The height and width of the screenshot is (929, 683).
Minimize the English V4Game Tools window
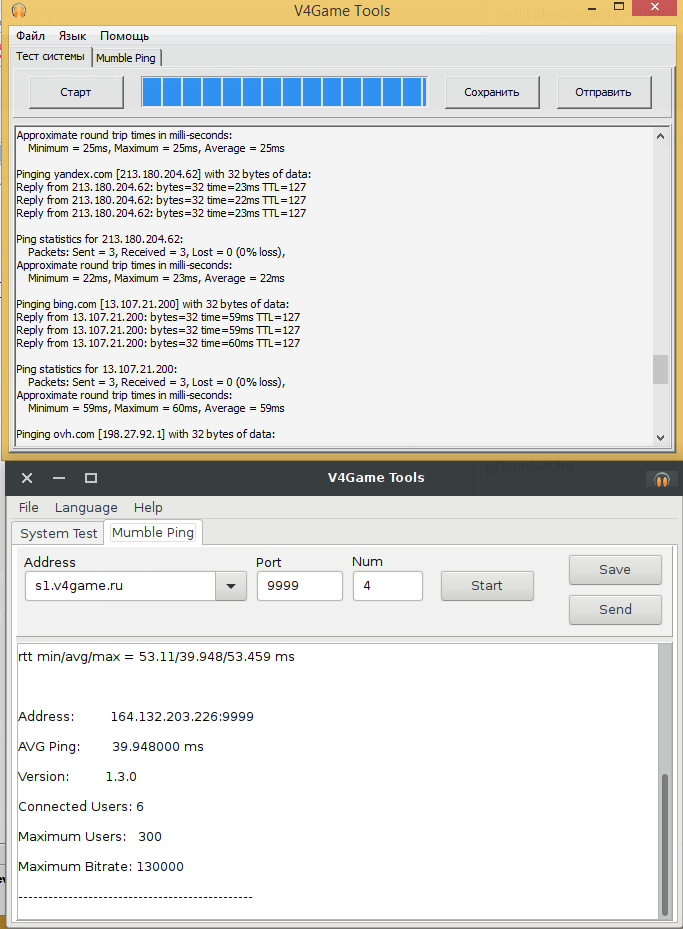[x=59, y=478]
